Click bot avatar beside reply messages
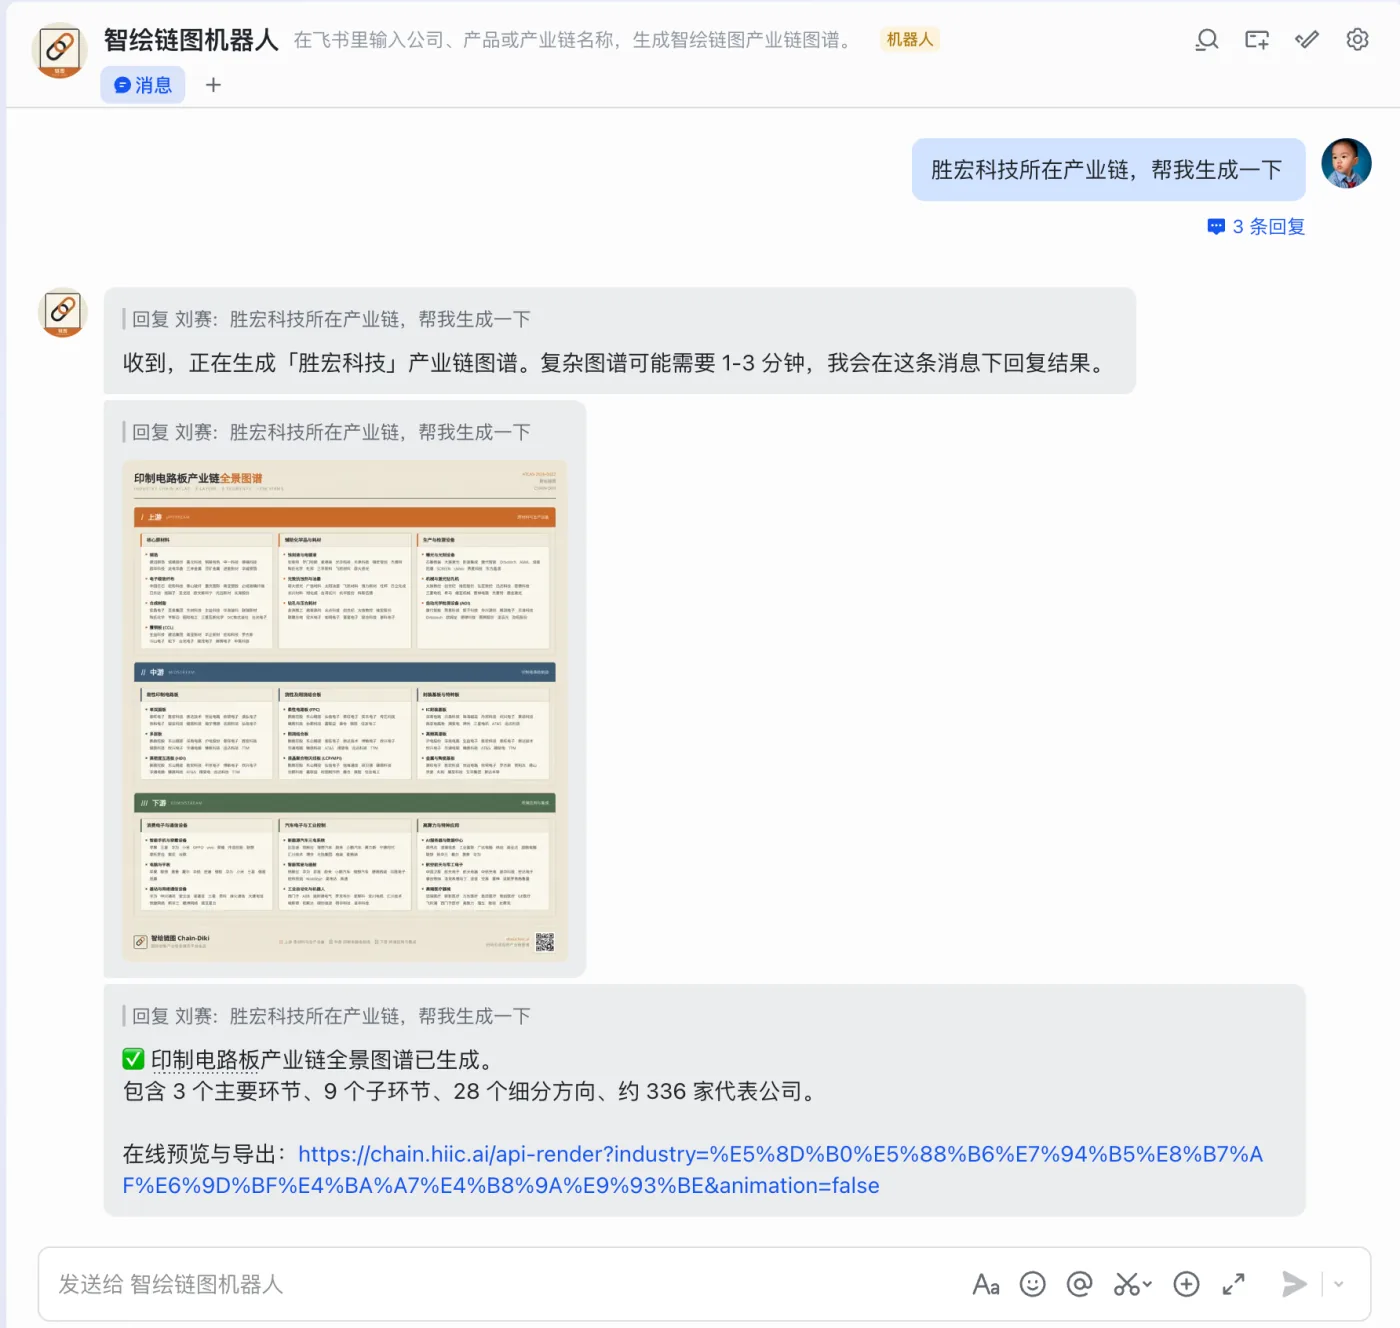Screen dimensions: 1400x1328 point(62,312)
